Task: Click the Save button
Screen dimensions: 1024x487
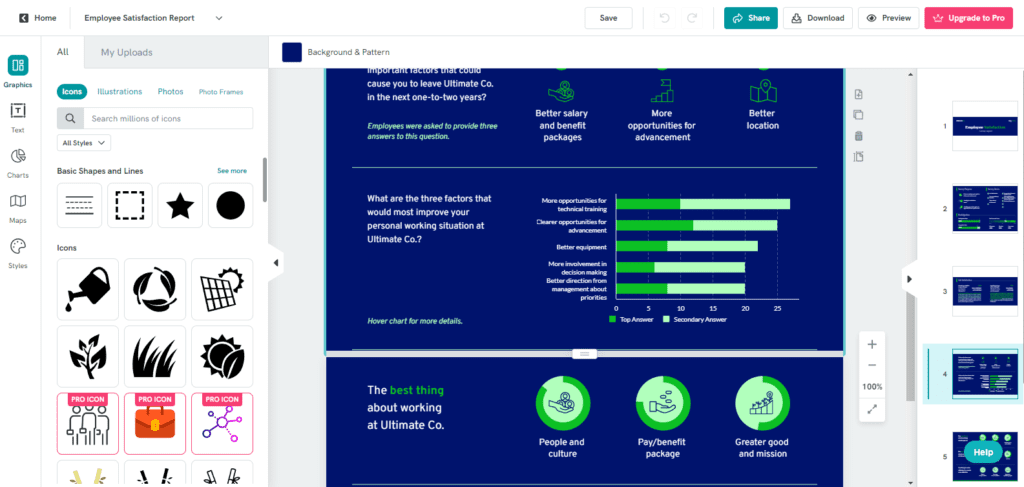Action: [609, 18]
